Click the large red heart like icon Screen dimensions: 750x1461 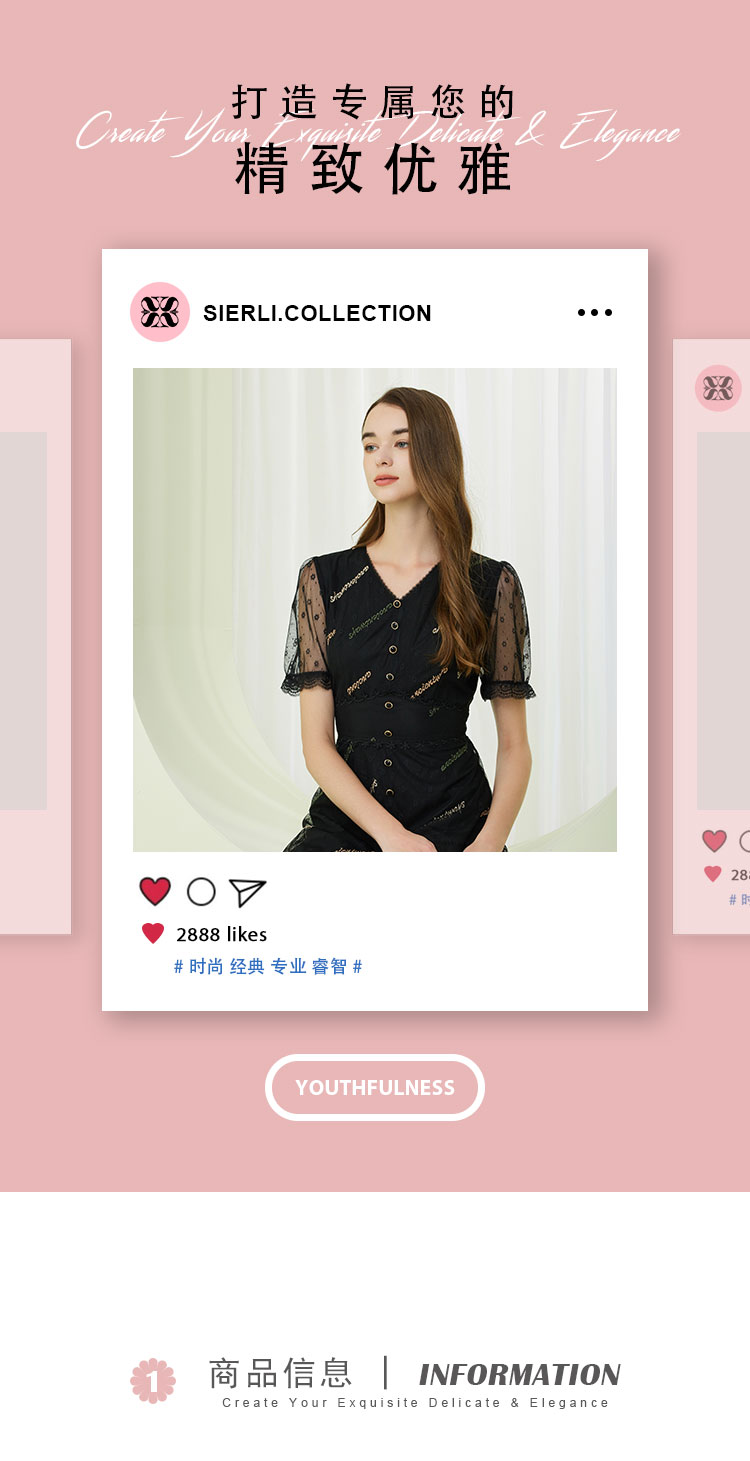[x=155, y=891]
